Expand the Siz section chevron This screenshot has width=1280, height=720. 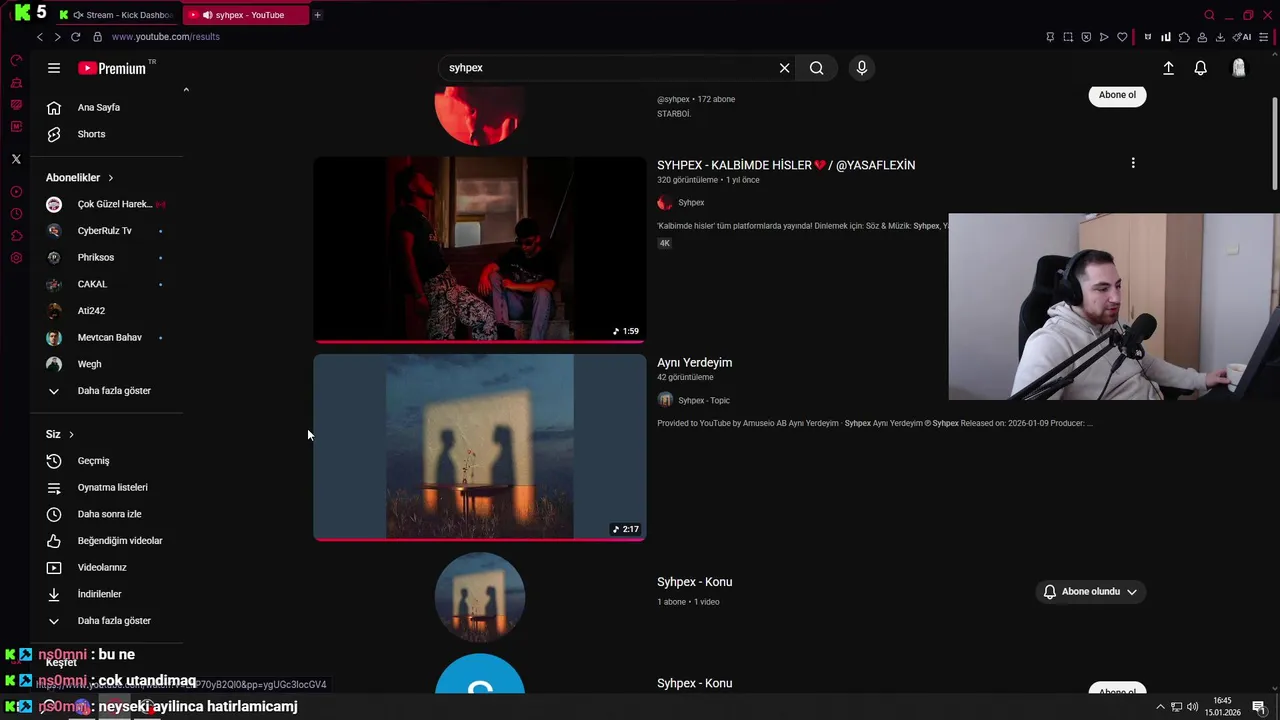click(71, 434)
